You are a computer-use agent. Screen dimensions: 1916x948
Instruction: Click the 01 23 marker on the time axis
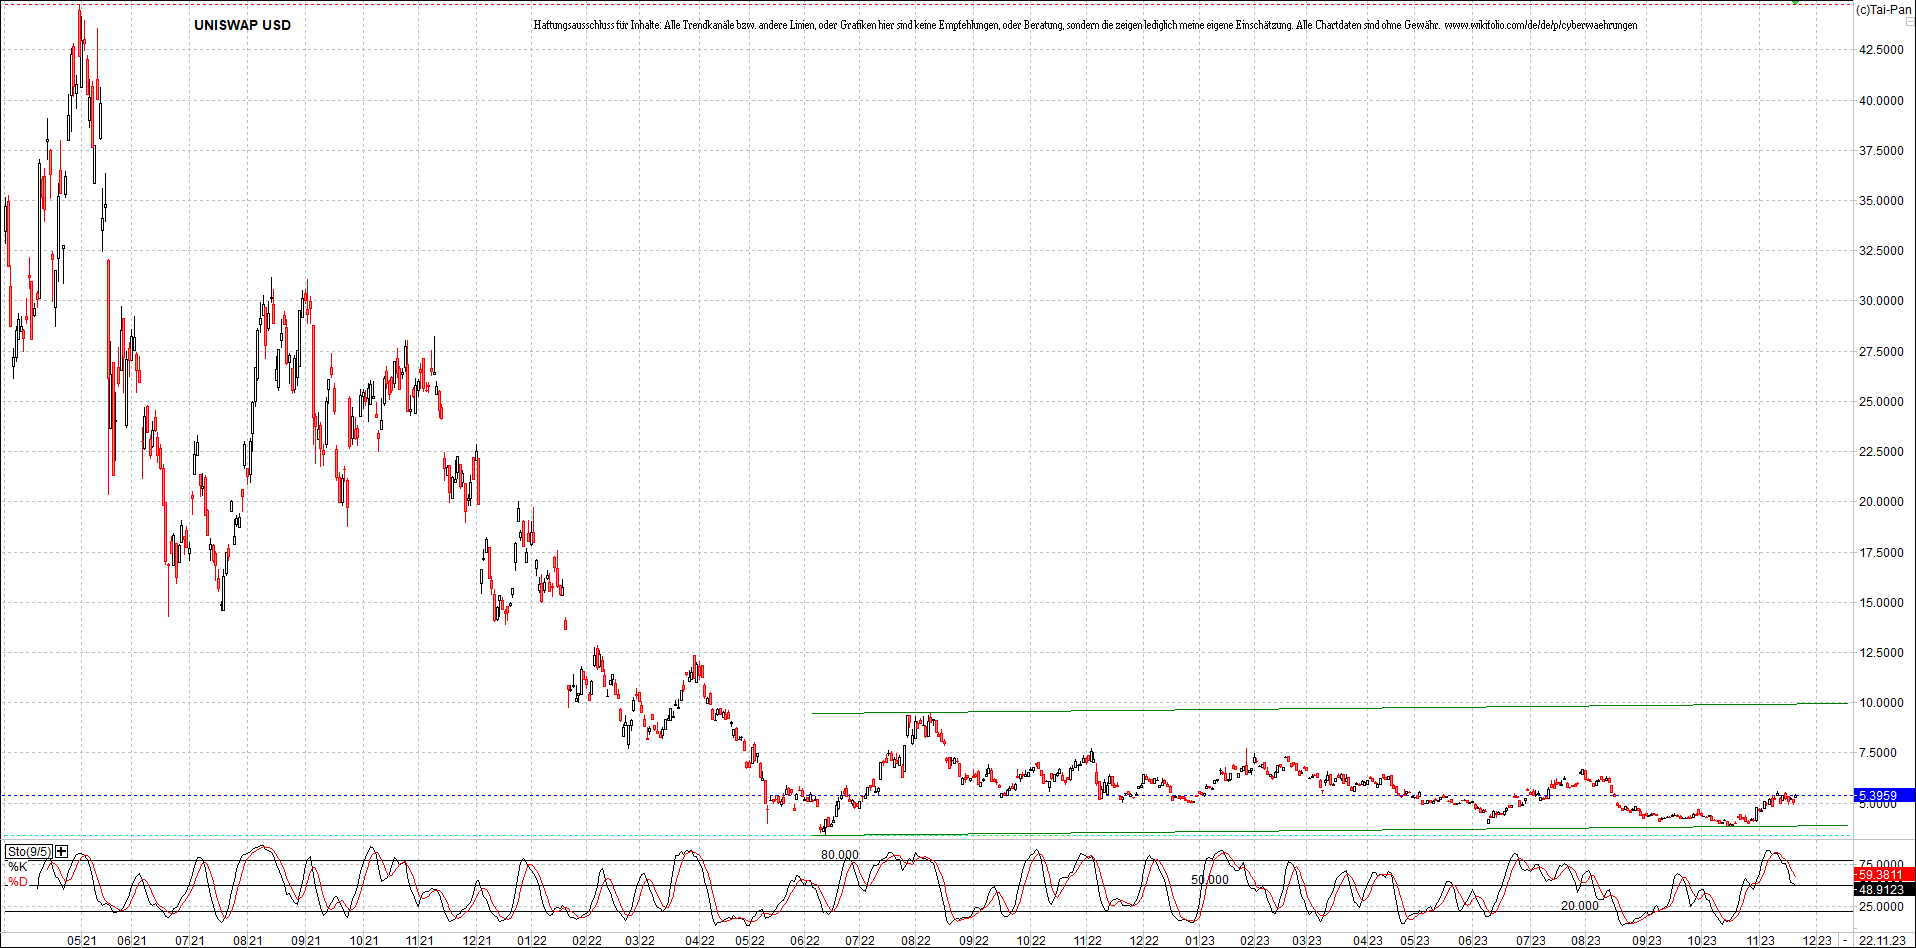pos(1200,940)
